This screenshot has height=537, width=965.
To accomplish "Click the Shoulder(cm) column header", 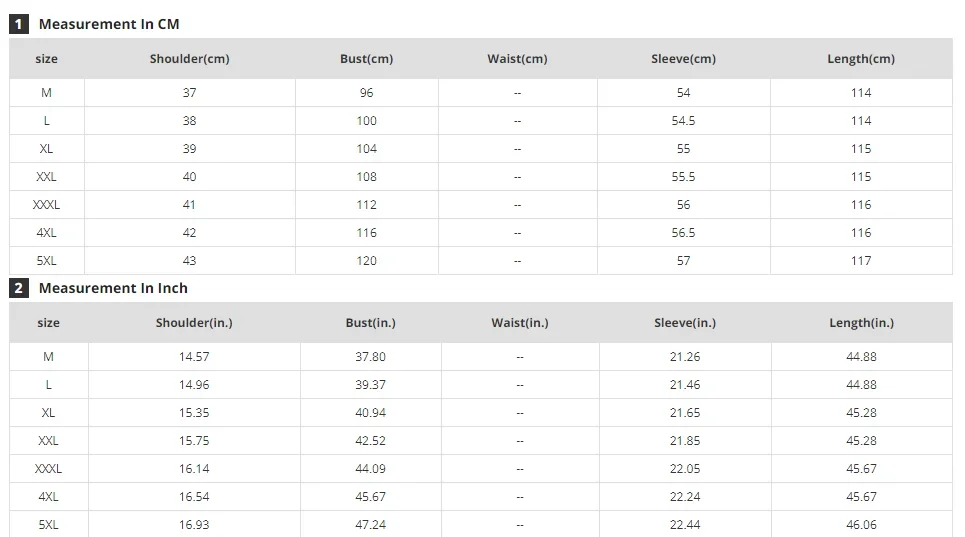I will pos(190,58).
